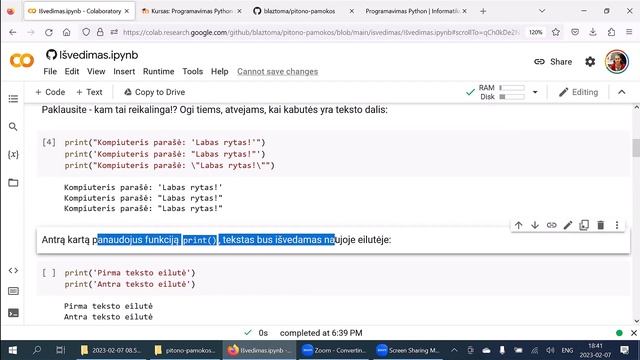
Task: Go back in browser history
Action: point(13,32)
